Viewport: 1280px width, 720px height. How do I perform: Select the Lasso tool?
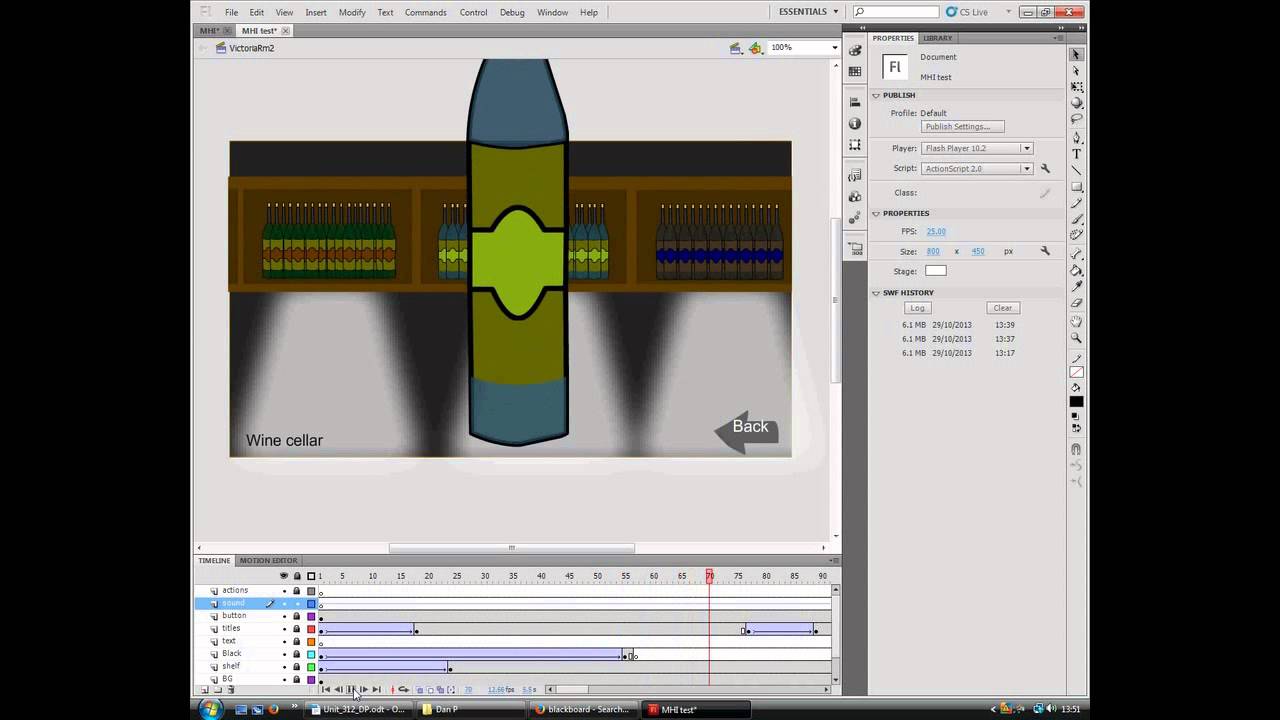1076,121
